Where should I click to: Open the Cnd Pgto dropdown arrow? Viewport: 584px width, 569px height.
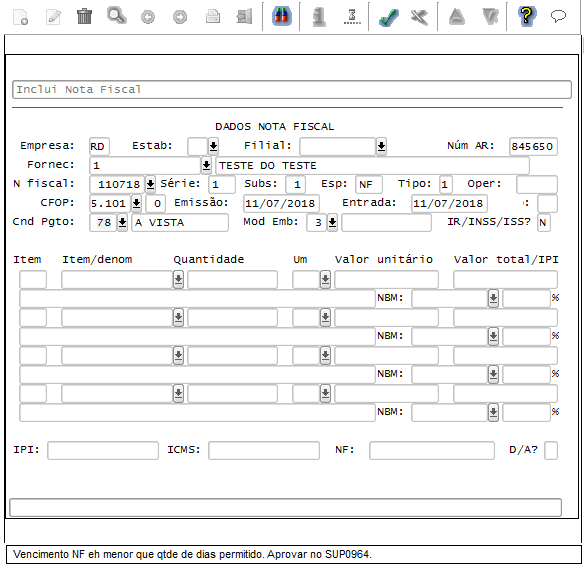(122, 222)
